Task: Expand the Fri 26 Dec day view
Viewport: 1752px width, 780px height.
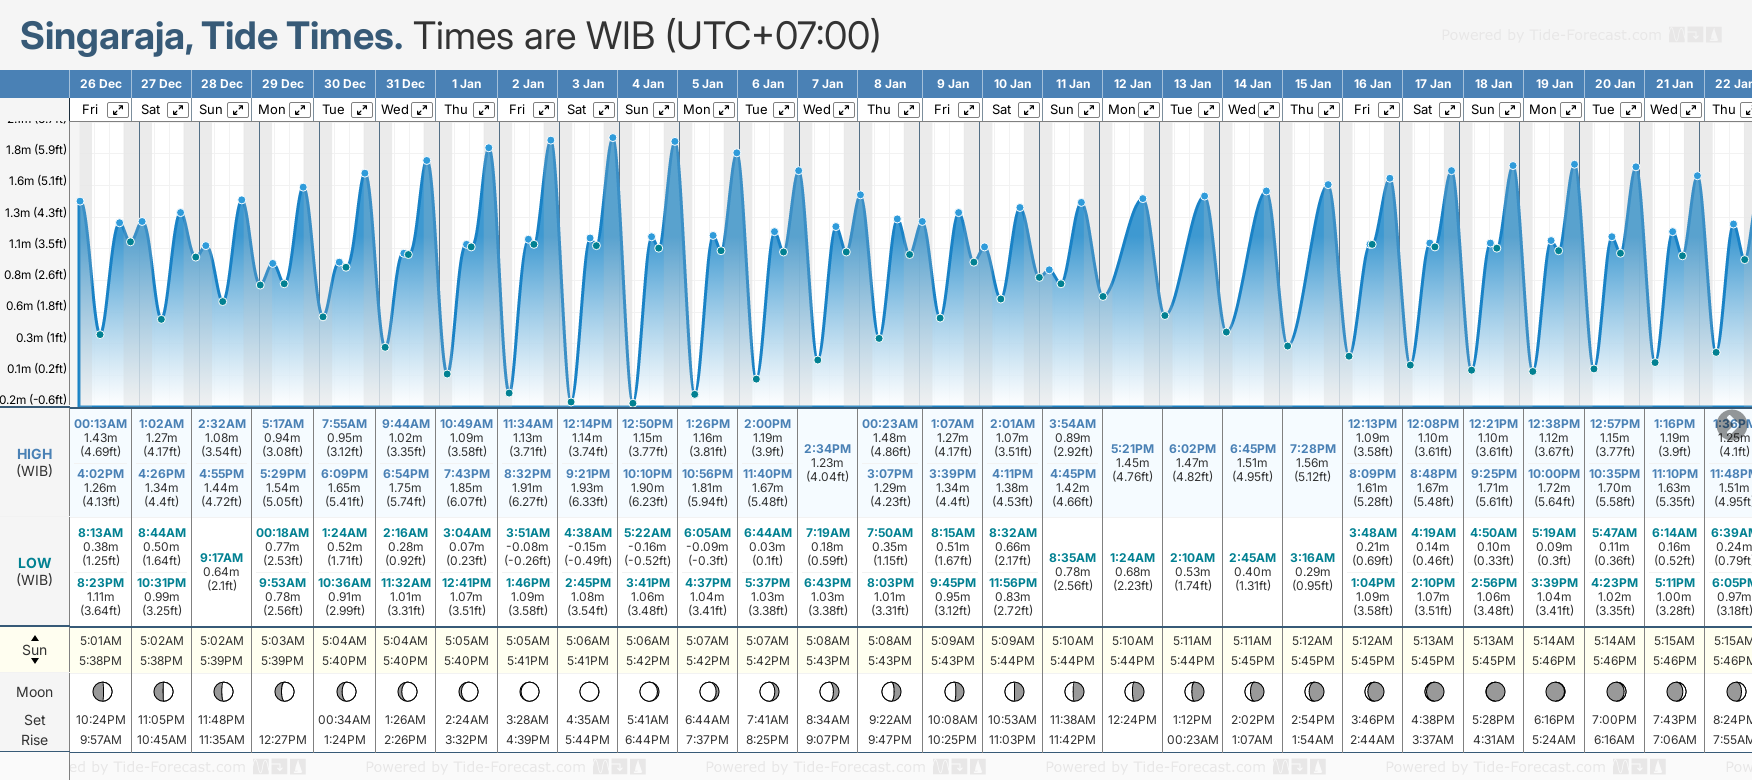Action: 118,110
